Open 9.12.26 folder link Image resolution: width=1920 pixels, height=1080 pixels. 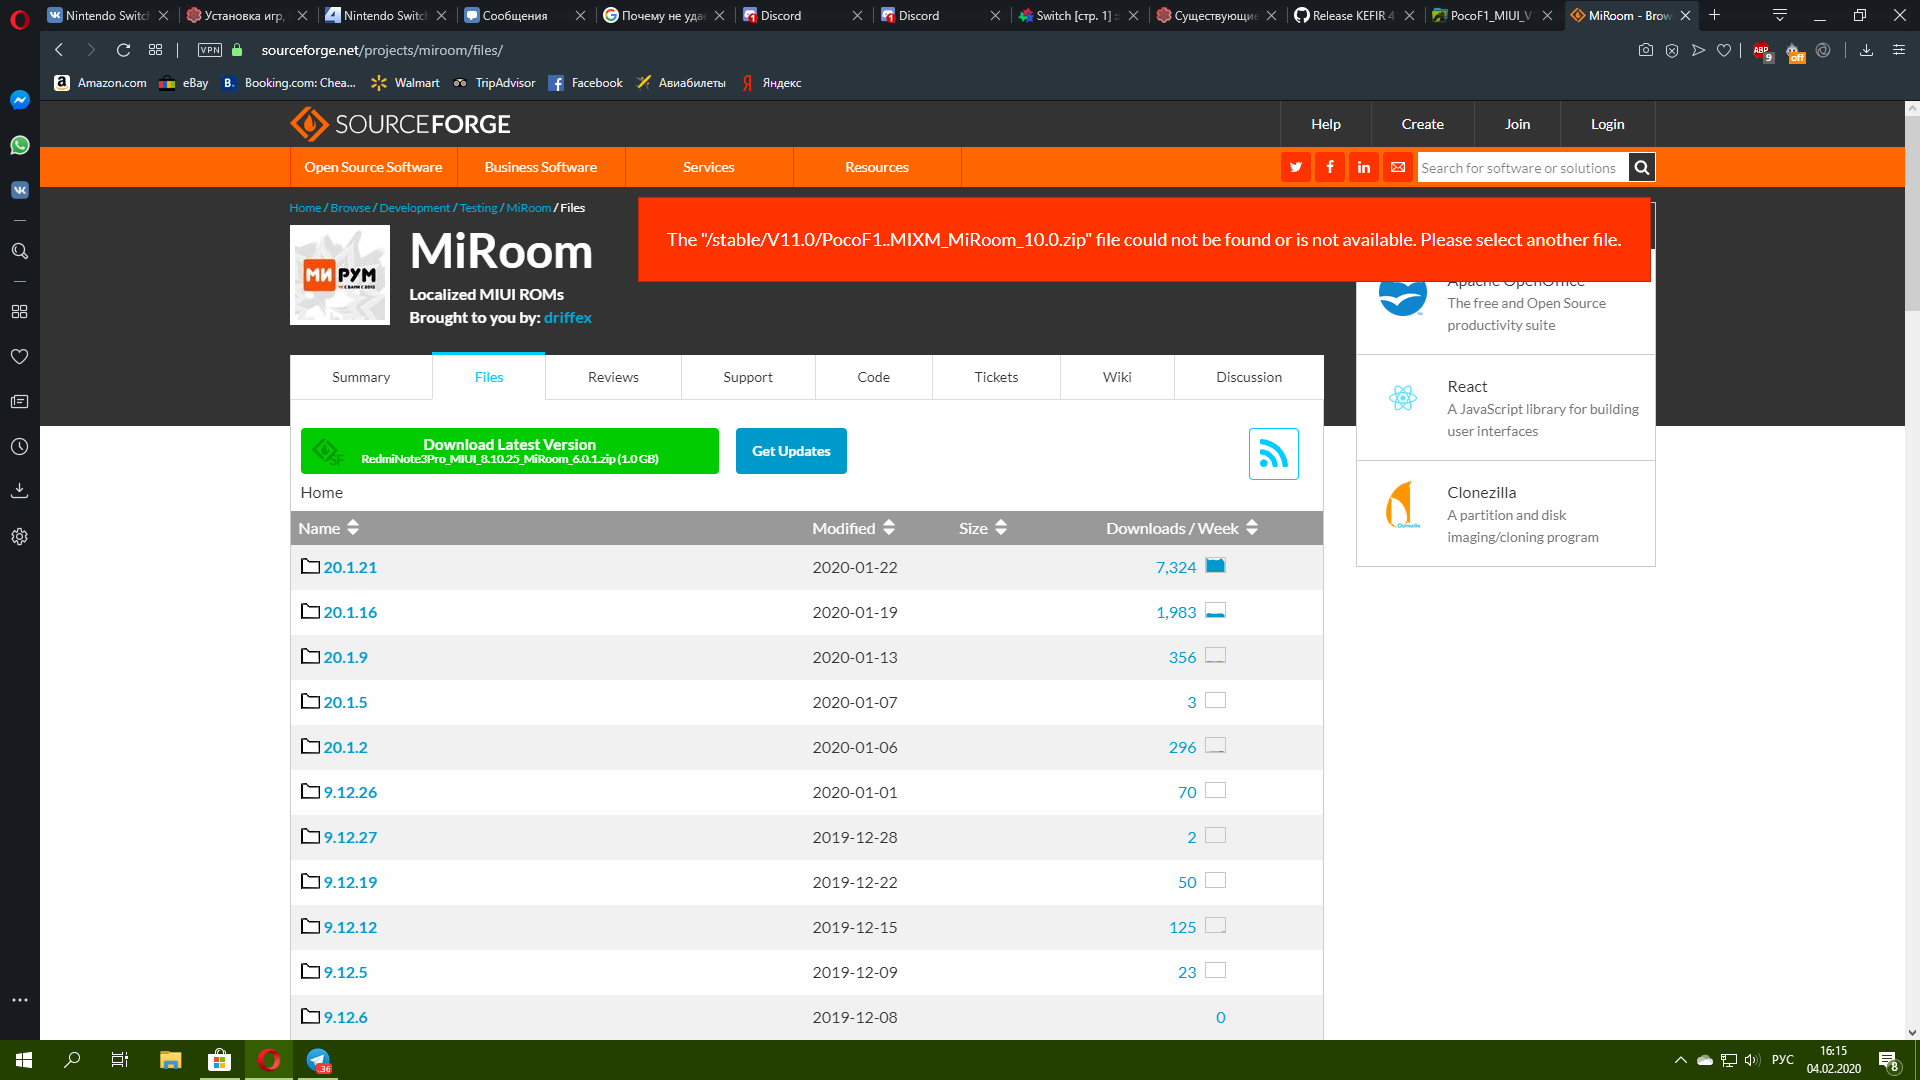pos(350,792)
